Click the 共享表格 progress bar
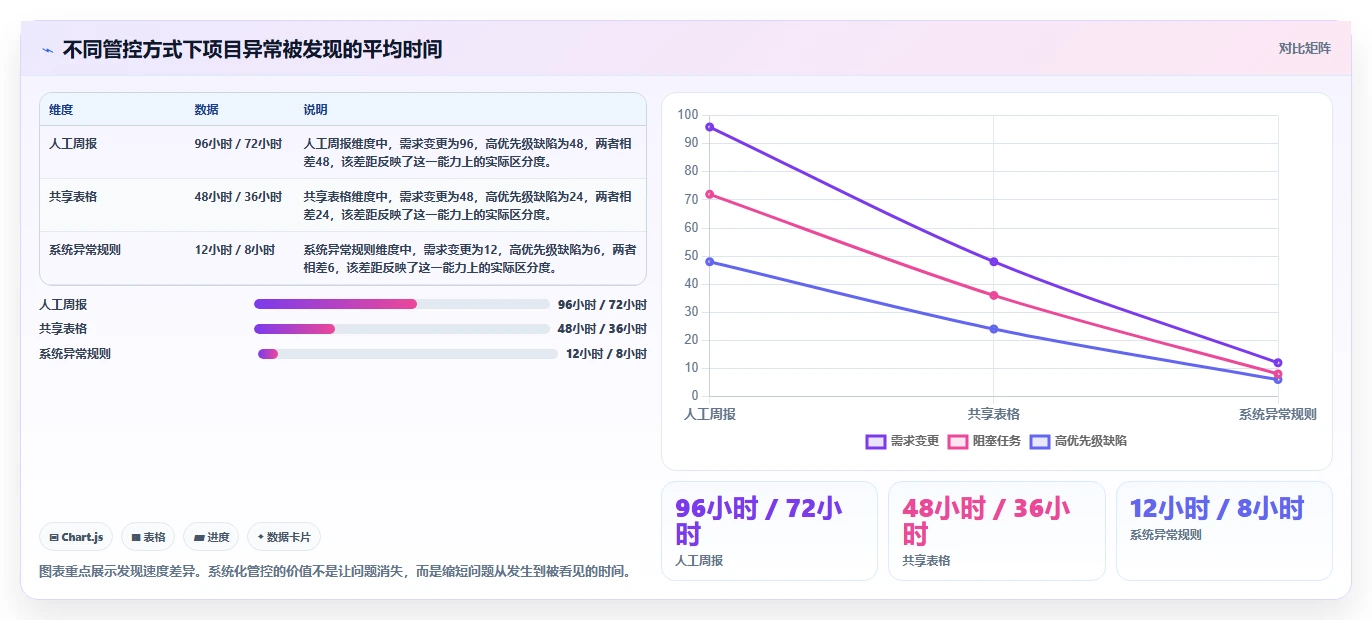The image size is (1372, 620). [402, 329]
